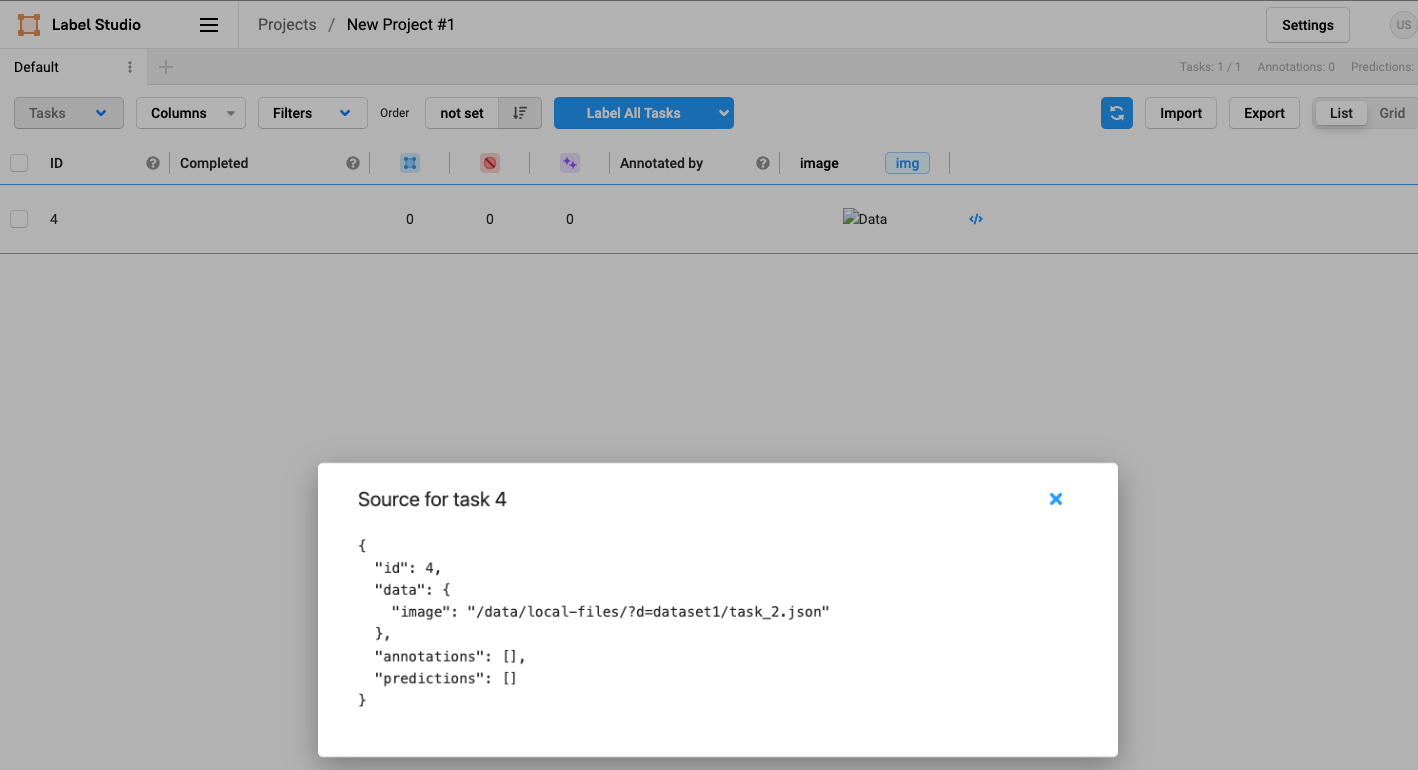Import new data into the project

1180,113
